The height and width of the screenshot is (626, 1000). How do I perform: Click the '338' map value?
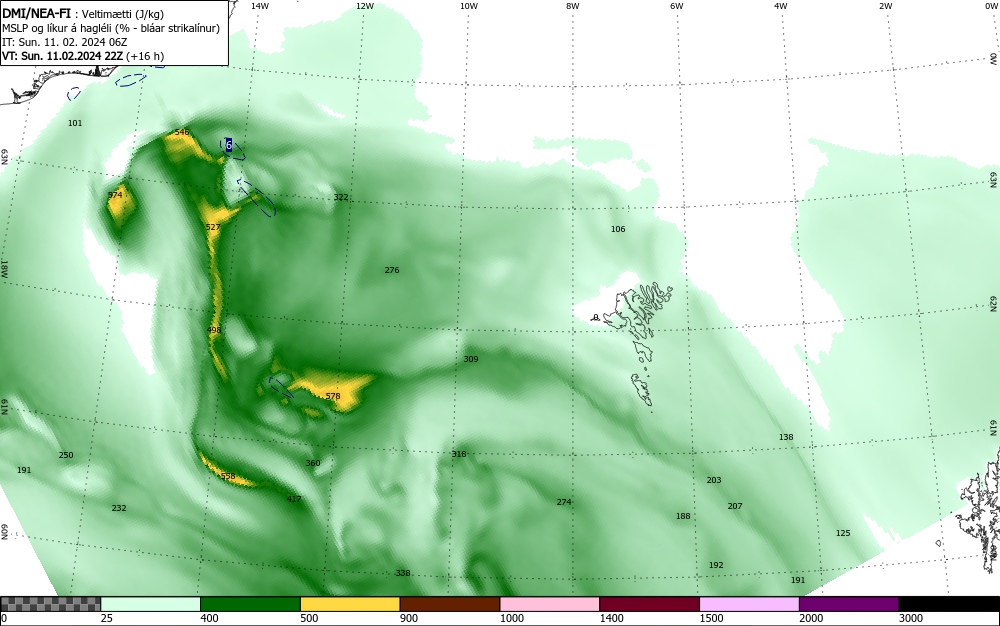click(402, 573)
